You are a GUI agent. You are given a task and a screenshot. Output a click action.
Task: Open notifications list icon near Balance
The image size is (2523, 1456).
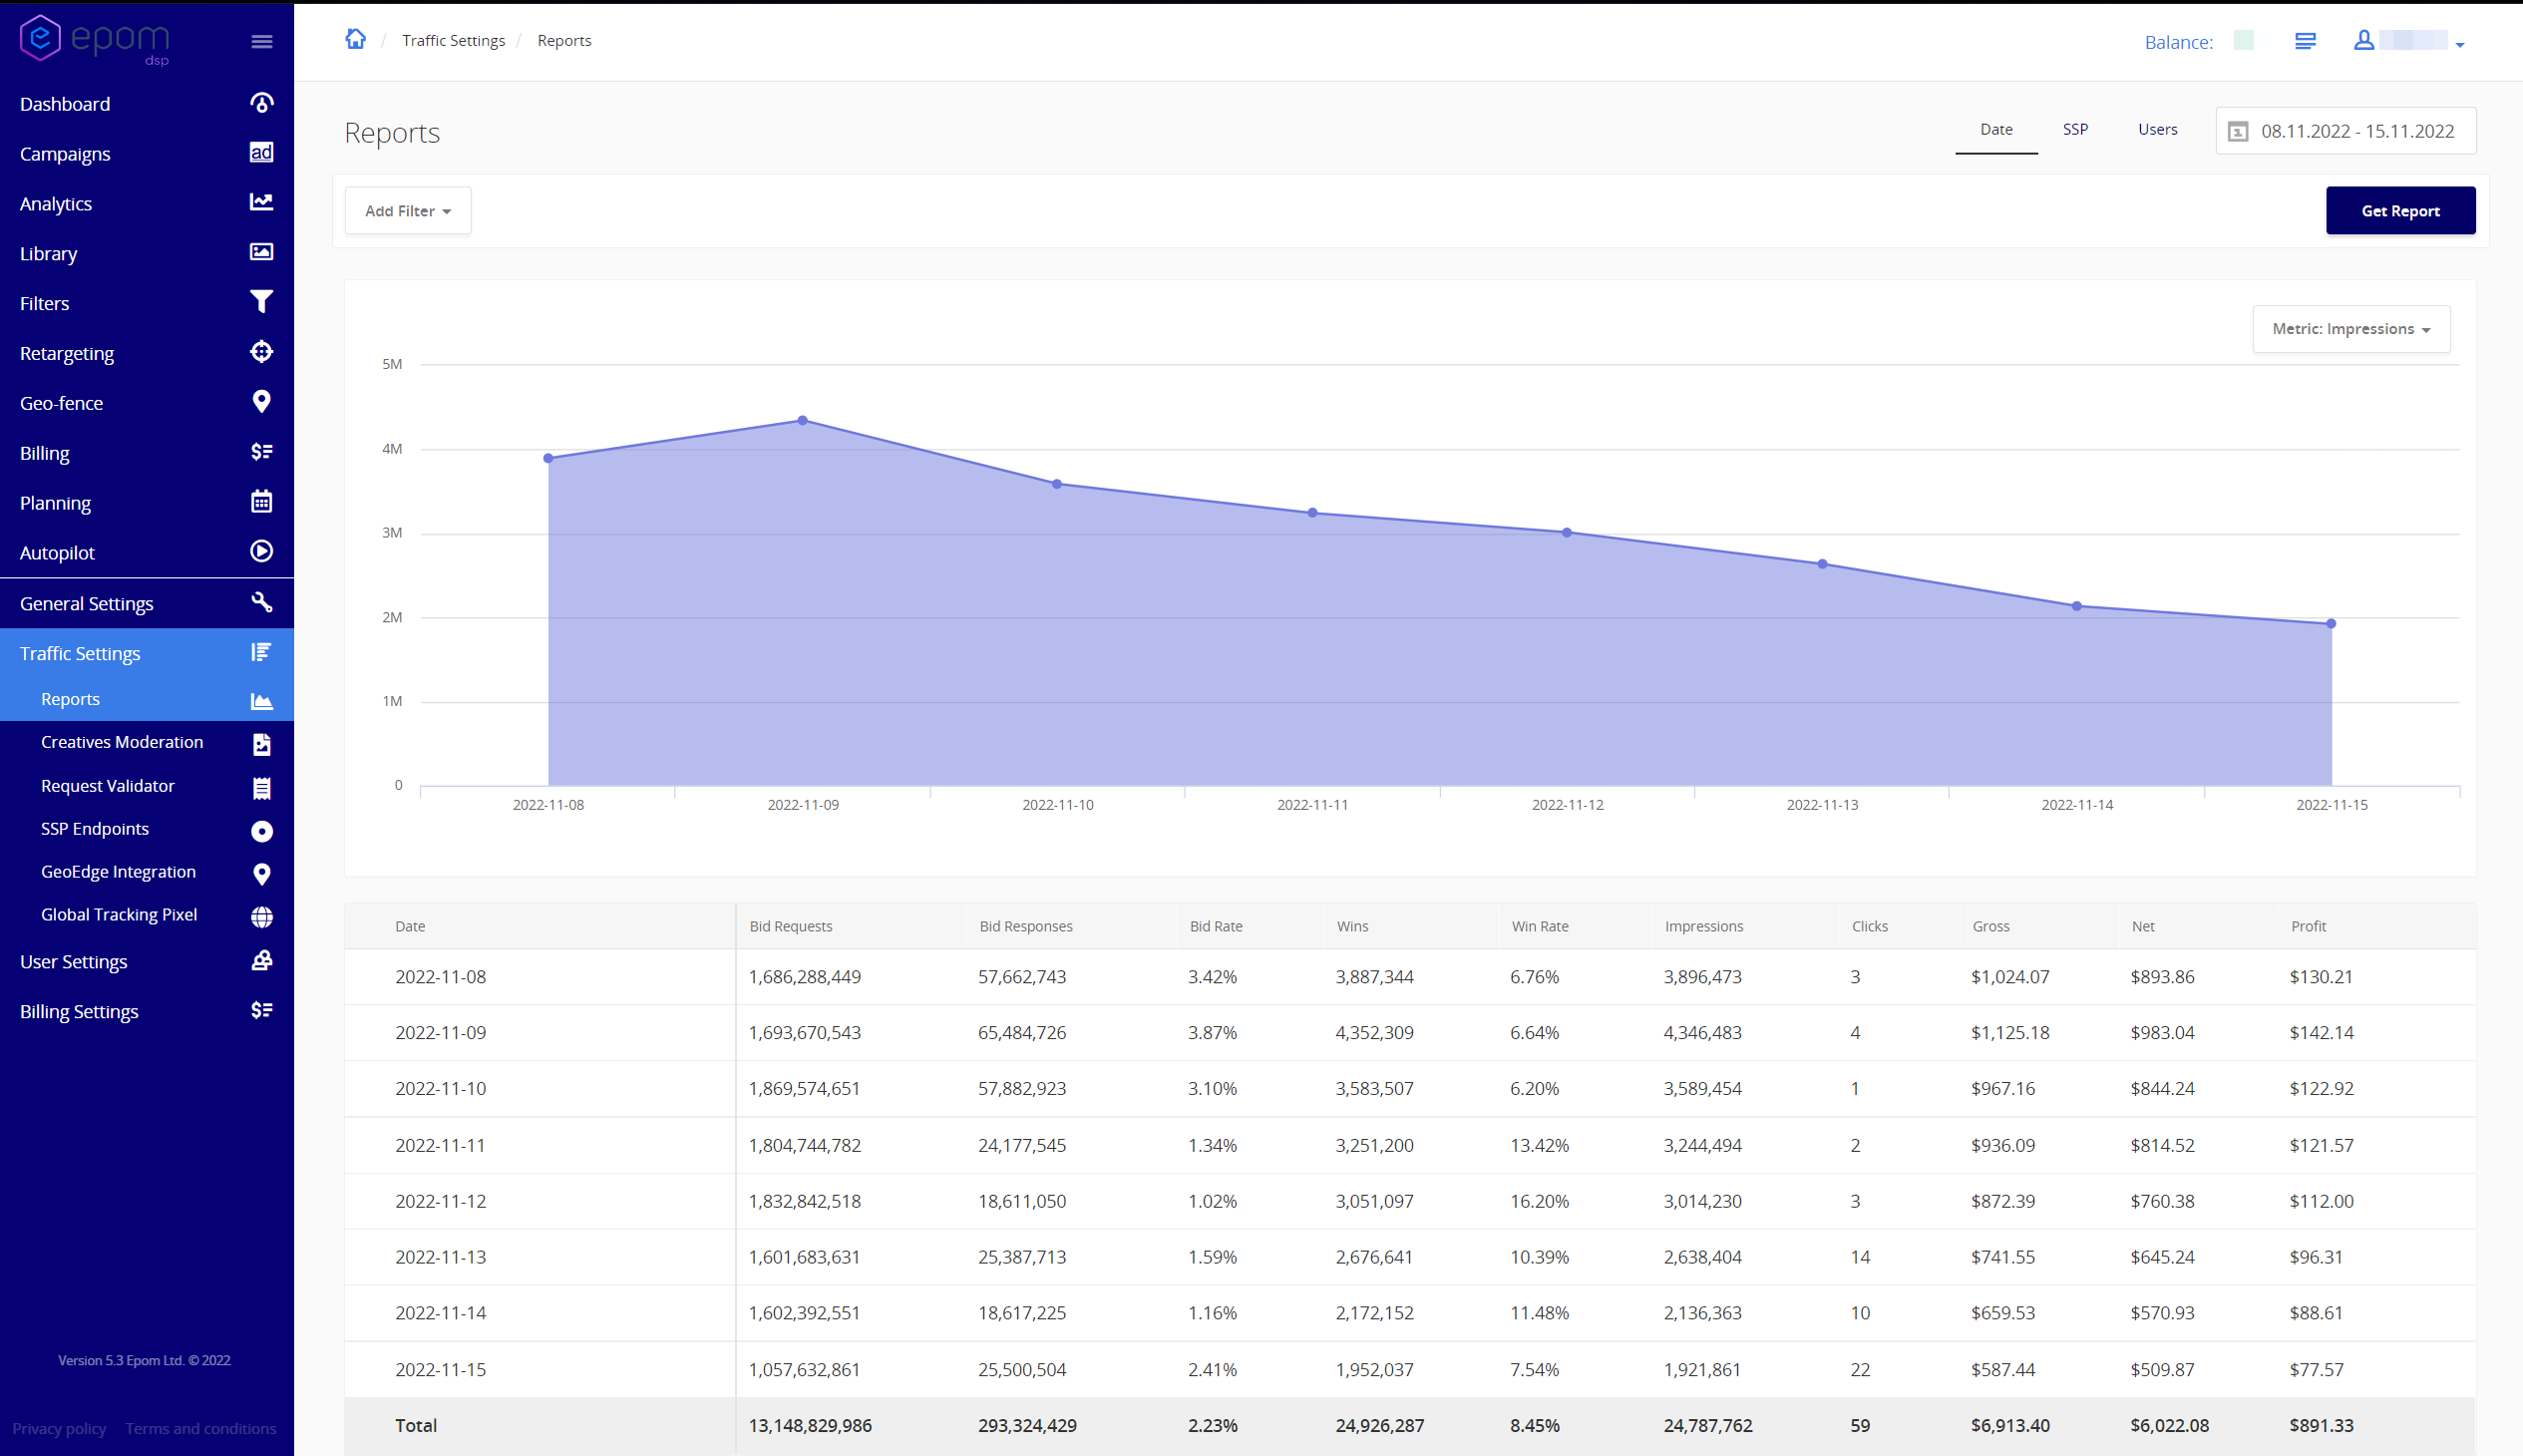[2304, 41]
